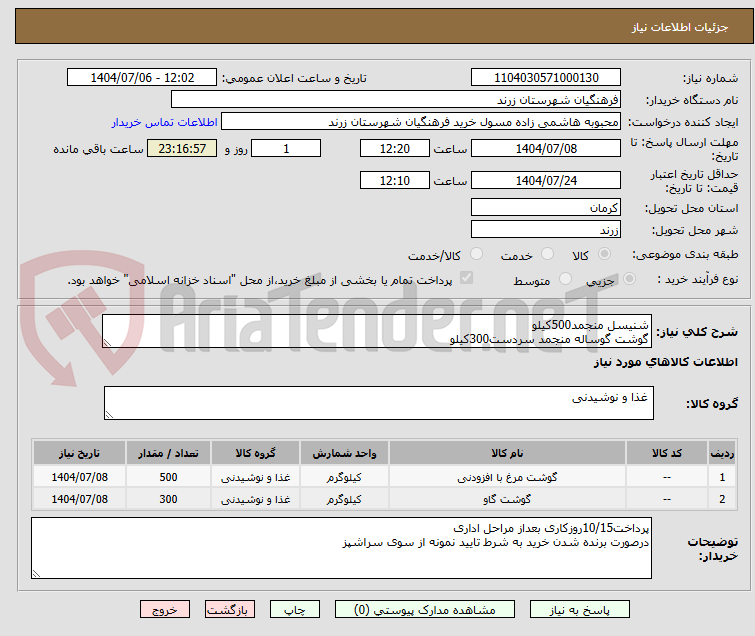Click the validity time field 12:10
755x636 pixels.
point(394,181)
